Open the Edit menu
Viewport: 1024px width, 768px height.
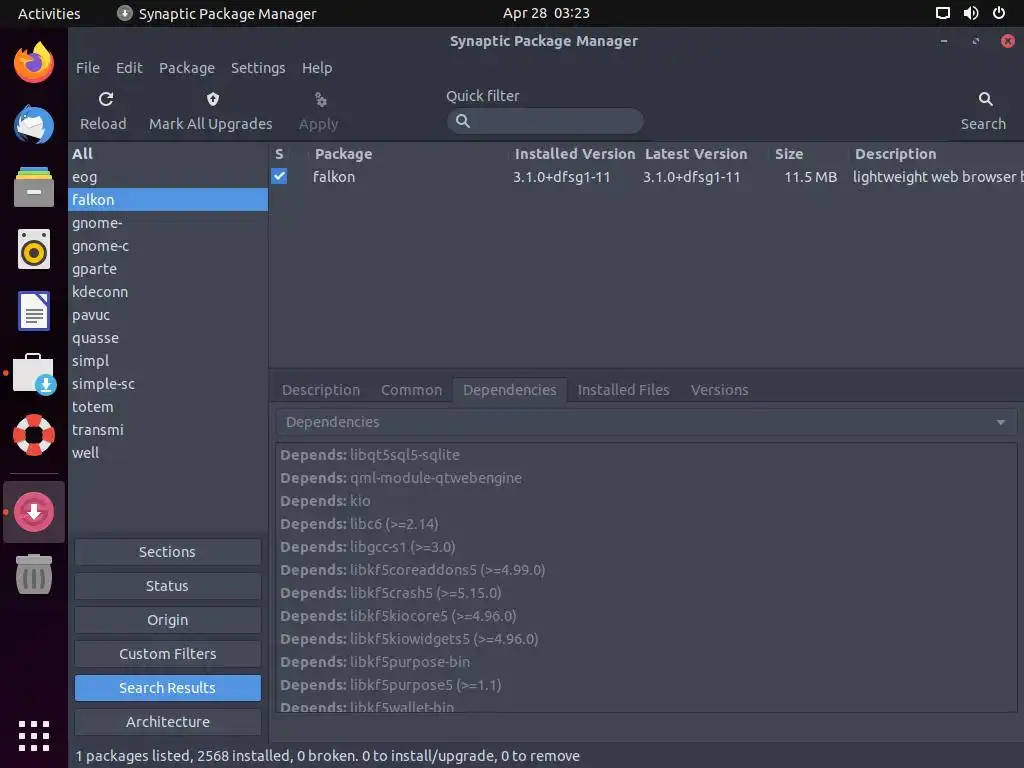(x=129, y=68)
